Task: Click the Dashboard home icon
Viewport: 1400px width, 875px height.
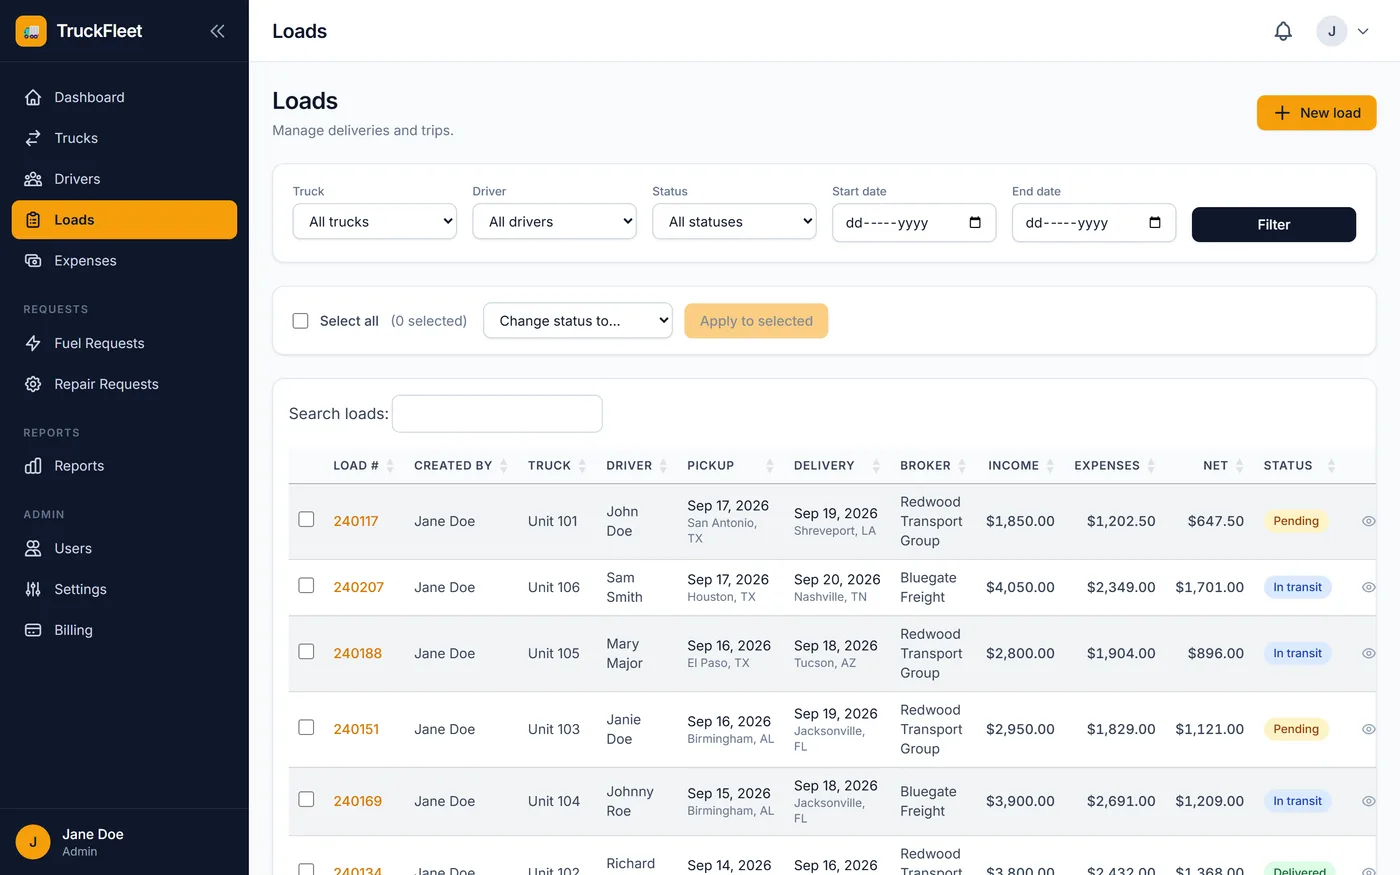Action: pyautogui.click(x=33, y=97)
